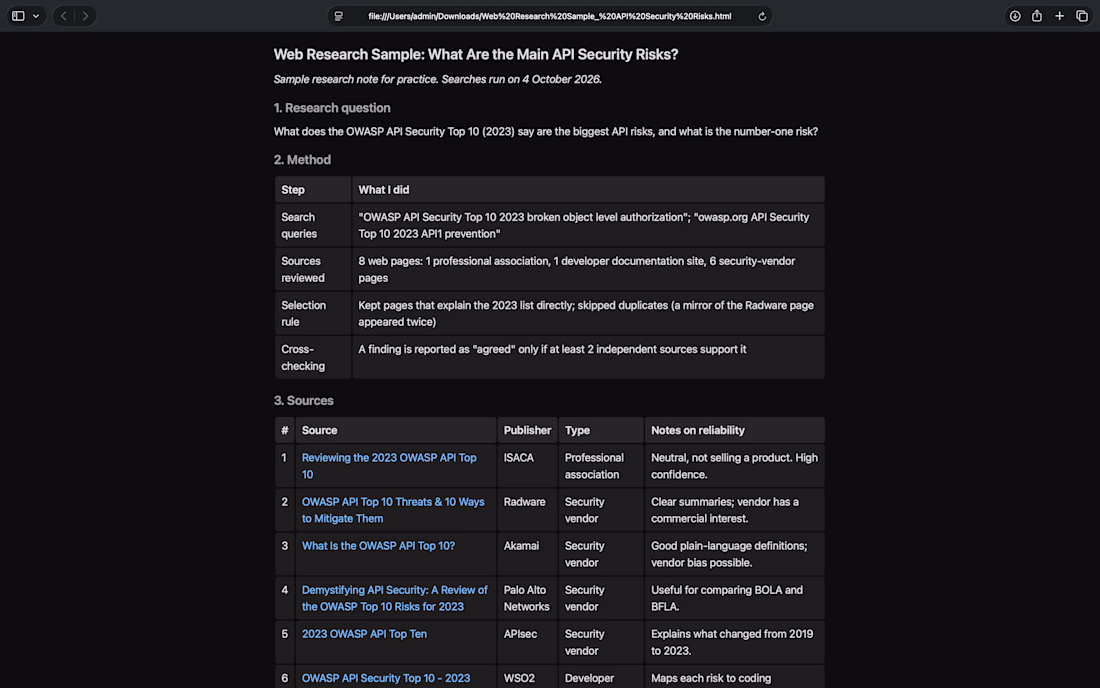Click the "Cross-checking" cell
1100x688 pixels.
pos(313,358)
